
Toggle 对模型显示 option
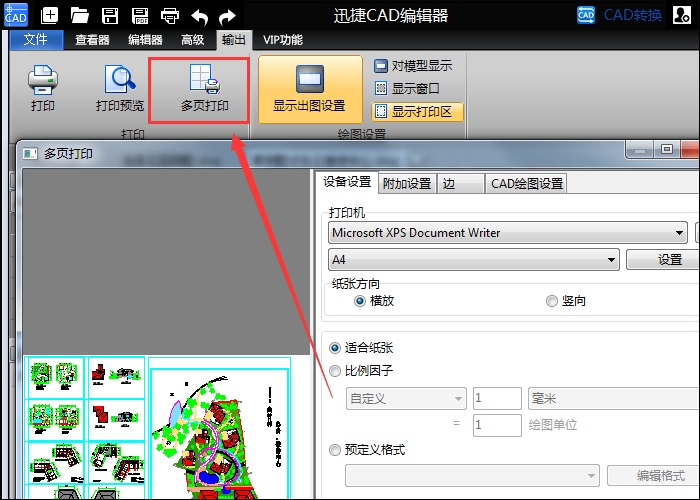coord(413,66)
